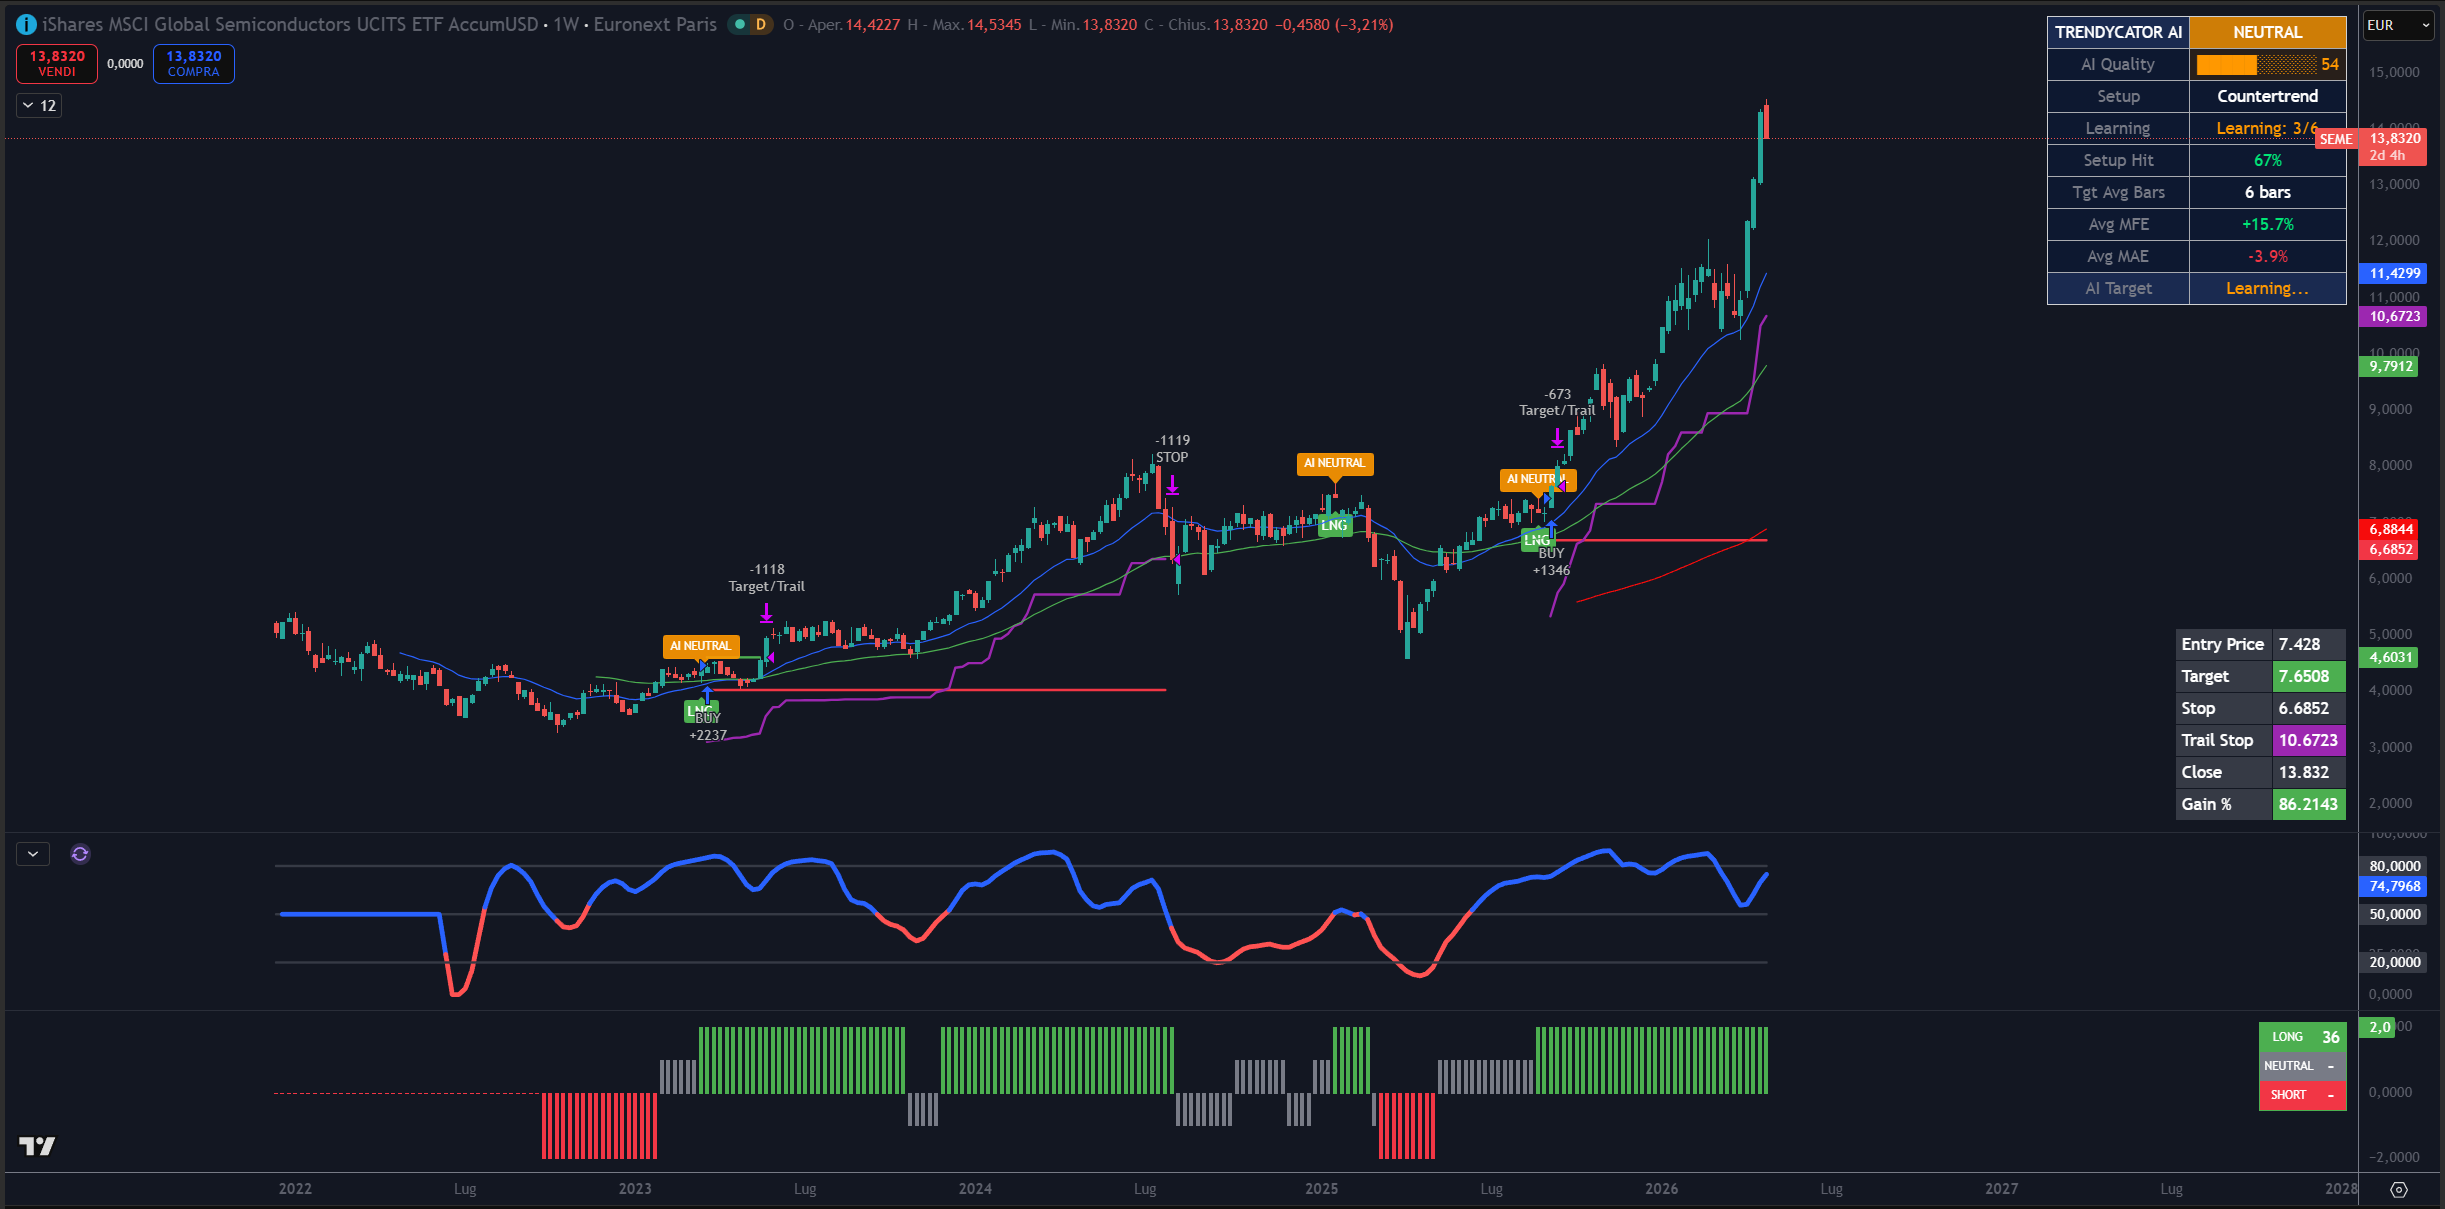The height and width of the screenshot is (1209, 2445).
Task: Click the green LONG 36 legend cell
Action: point(2302,1037)
